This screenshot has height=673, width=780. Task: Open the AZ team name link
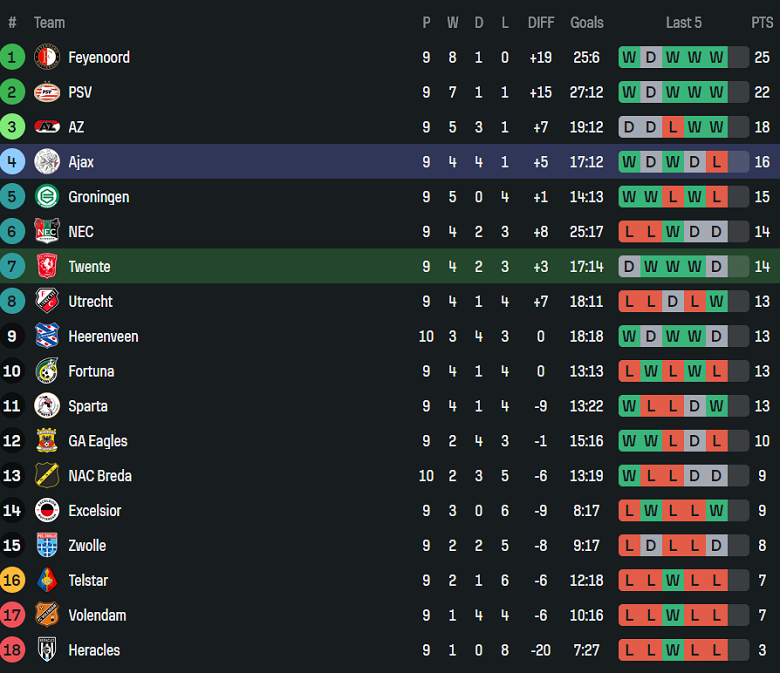point(76,127)
